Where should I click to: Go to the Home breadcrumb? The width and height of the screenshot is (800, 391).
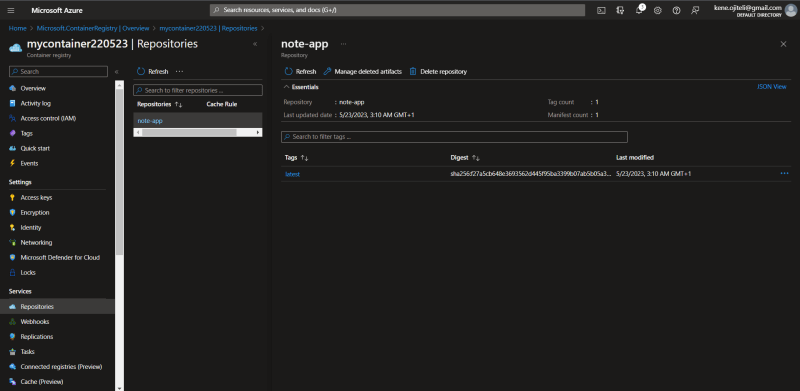point(17,29)
